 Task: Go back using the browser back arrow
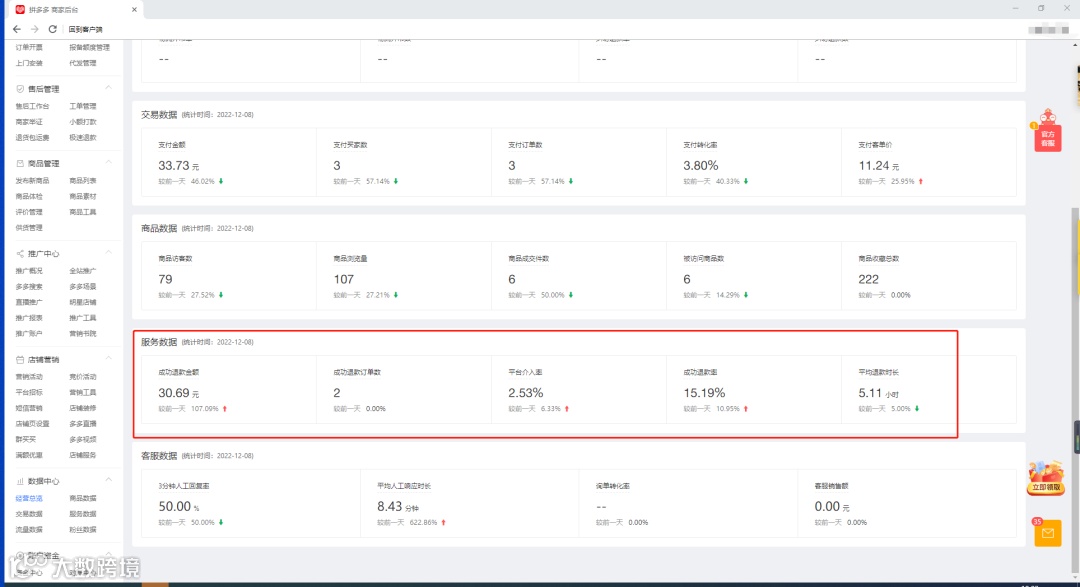pyautogui.click(x=17, y=29)
